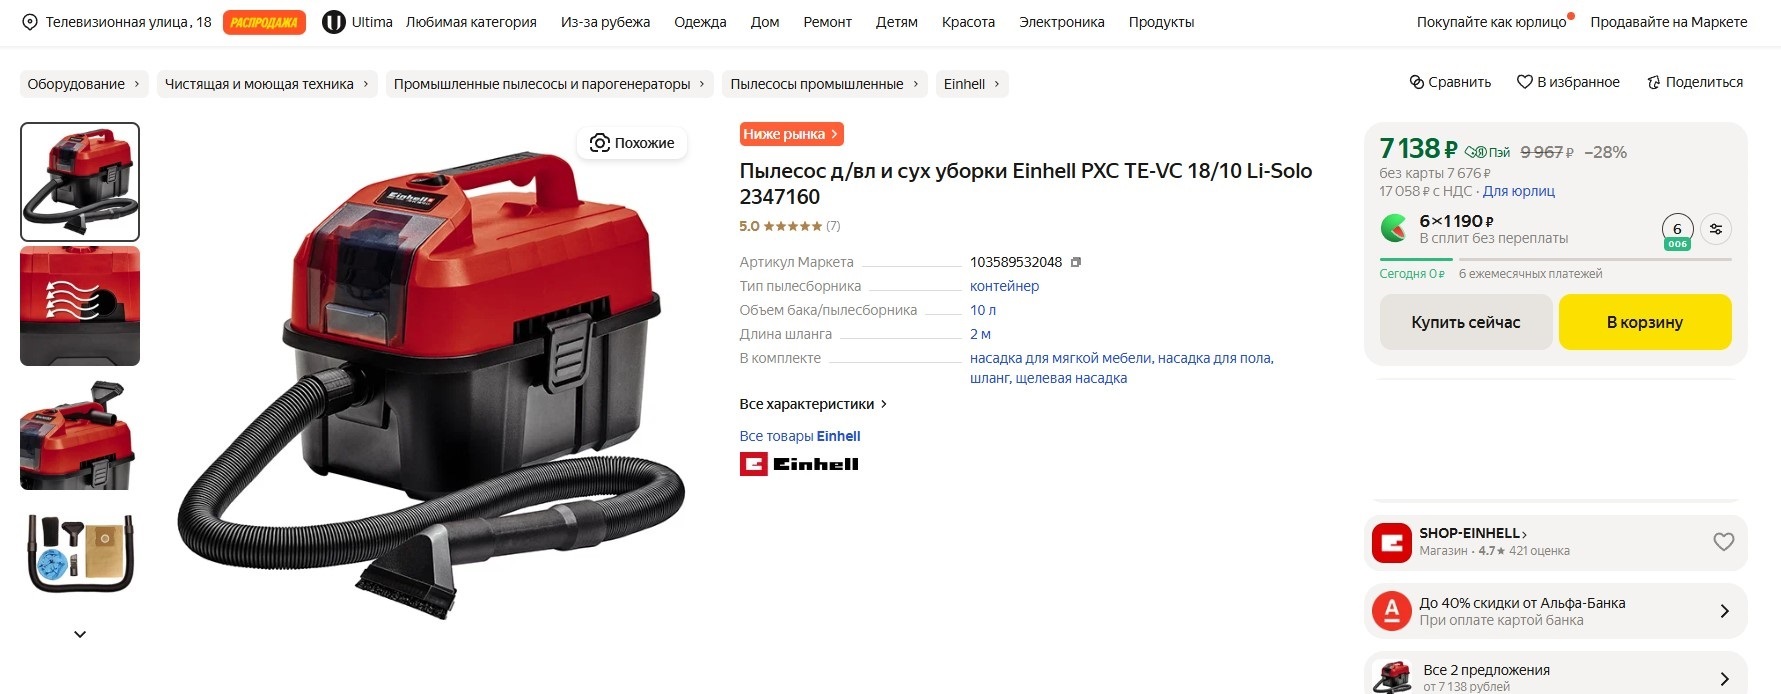1781x694 pixels.
Task: Expand Все характеристики link
Action: click(x=813, y=404)
